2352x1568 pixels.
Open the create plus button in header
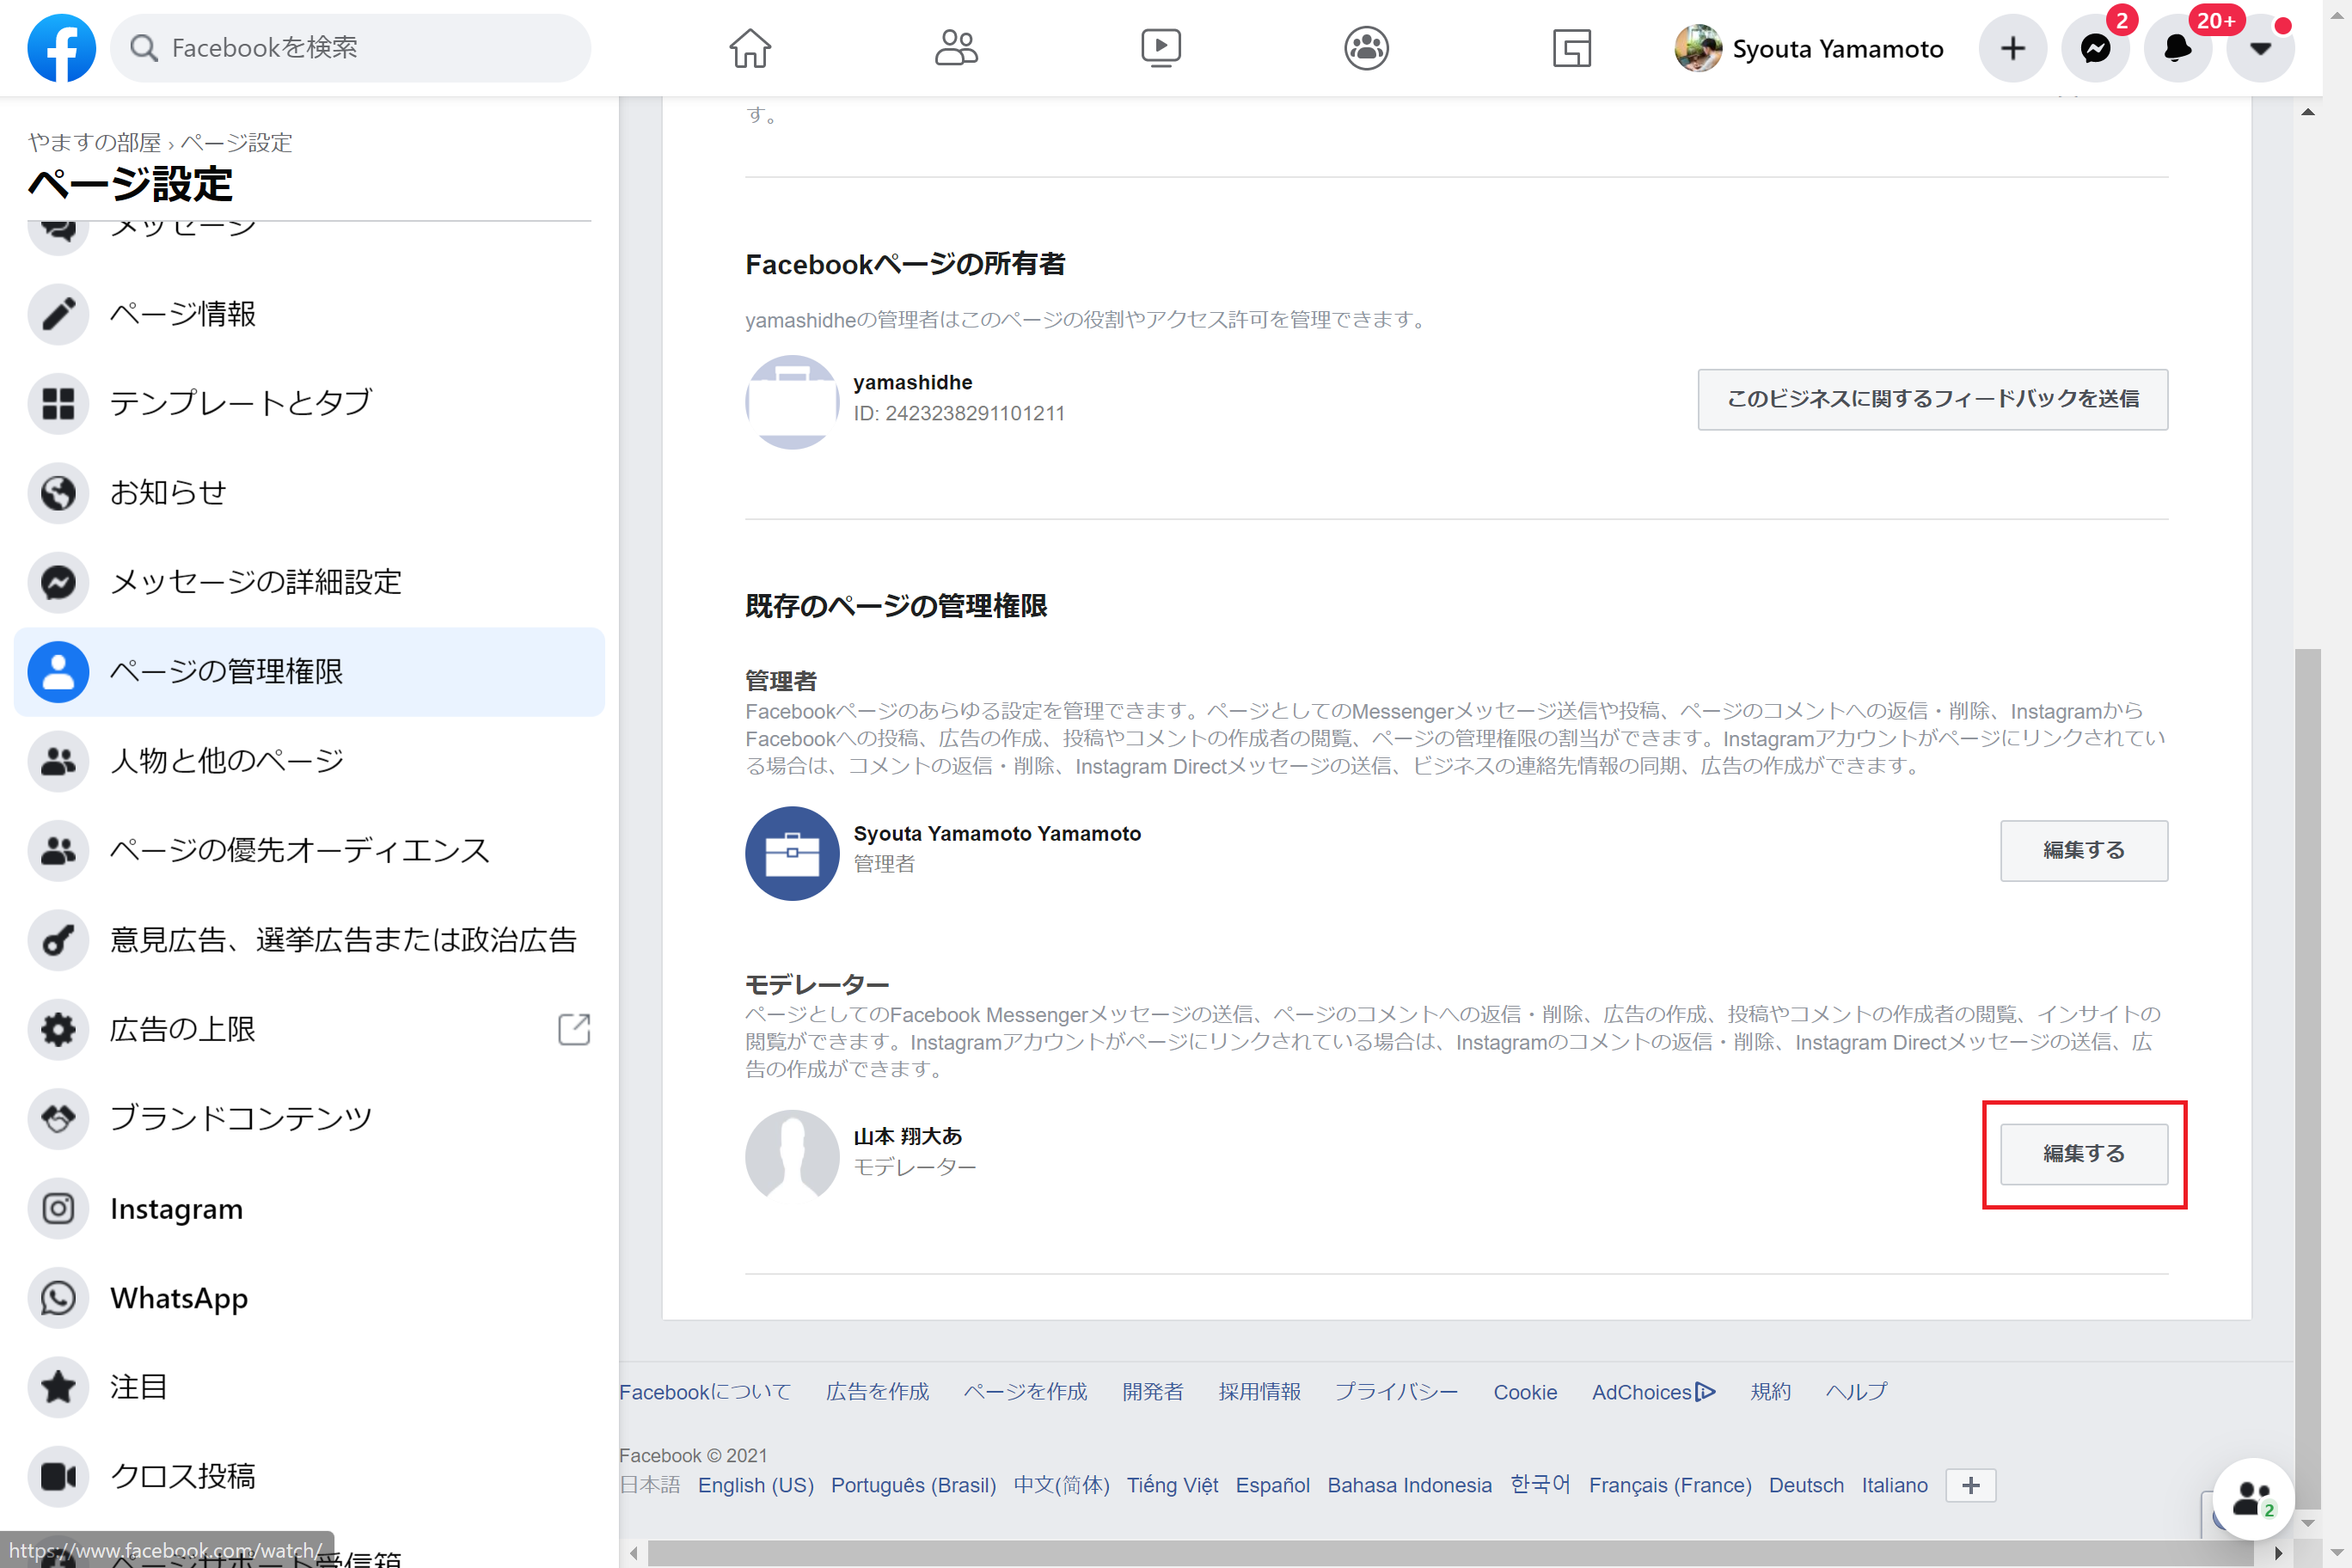pos(2012,48)
